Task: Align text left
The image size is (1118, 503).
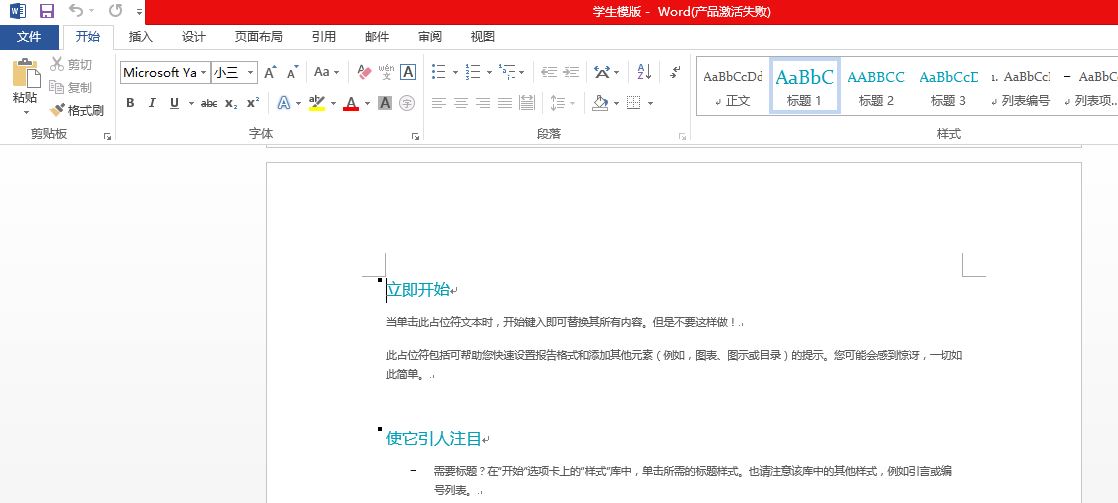Action: (x=439, y=103)
